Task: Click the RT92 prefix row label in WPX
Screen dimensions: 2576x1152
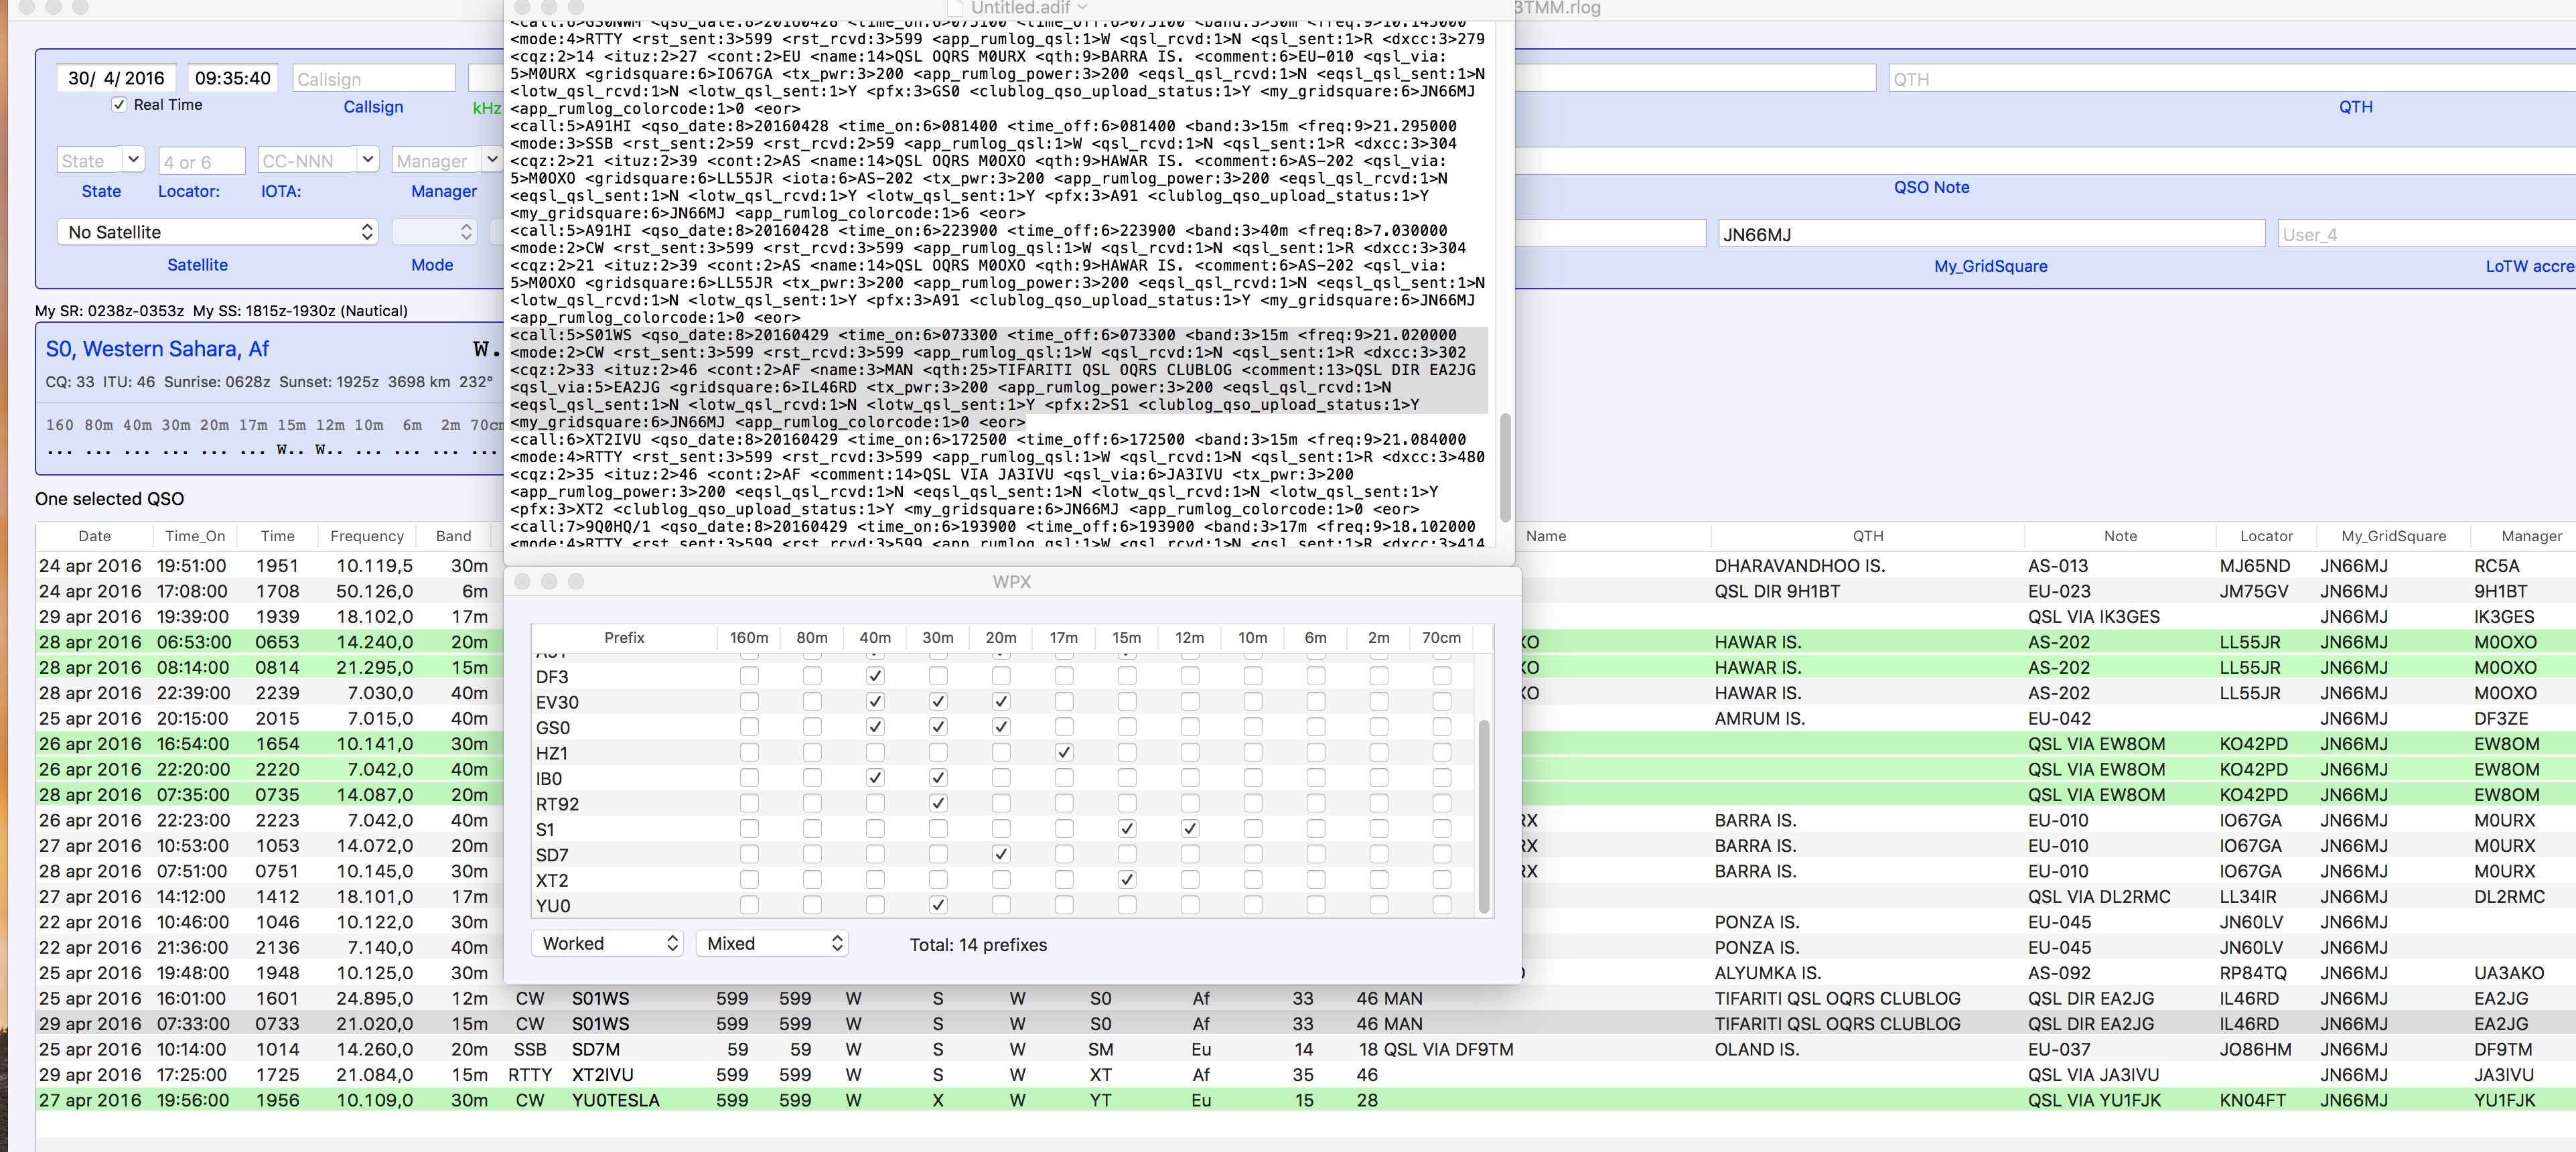Action: click(x=557, y=804)
